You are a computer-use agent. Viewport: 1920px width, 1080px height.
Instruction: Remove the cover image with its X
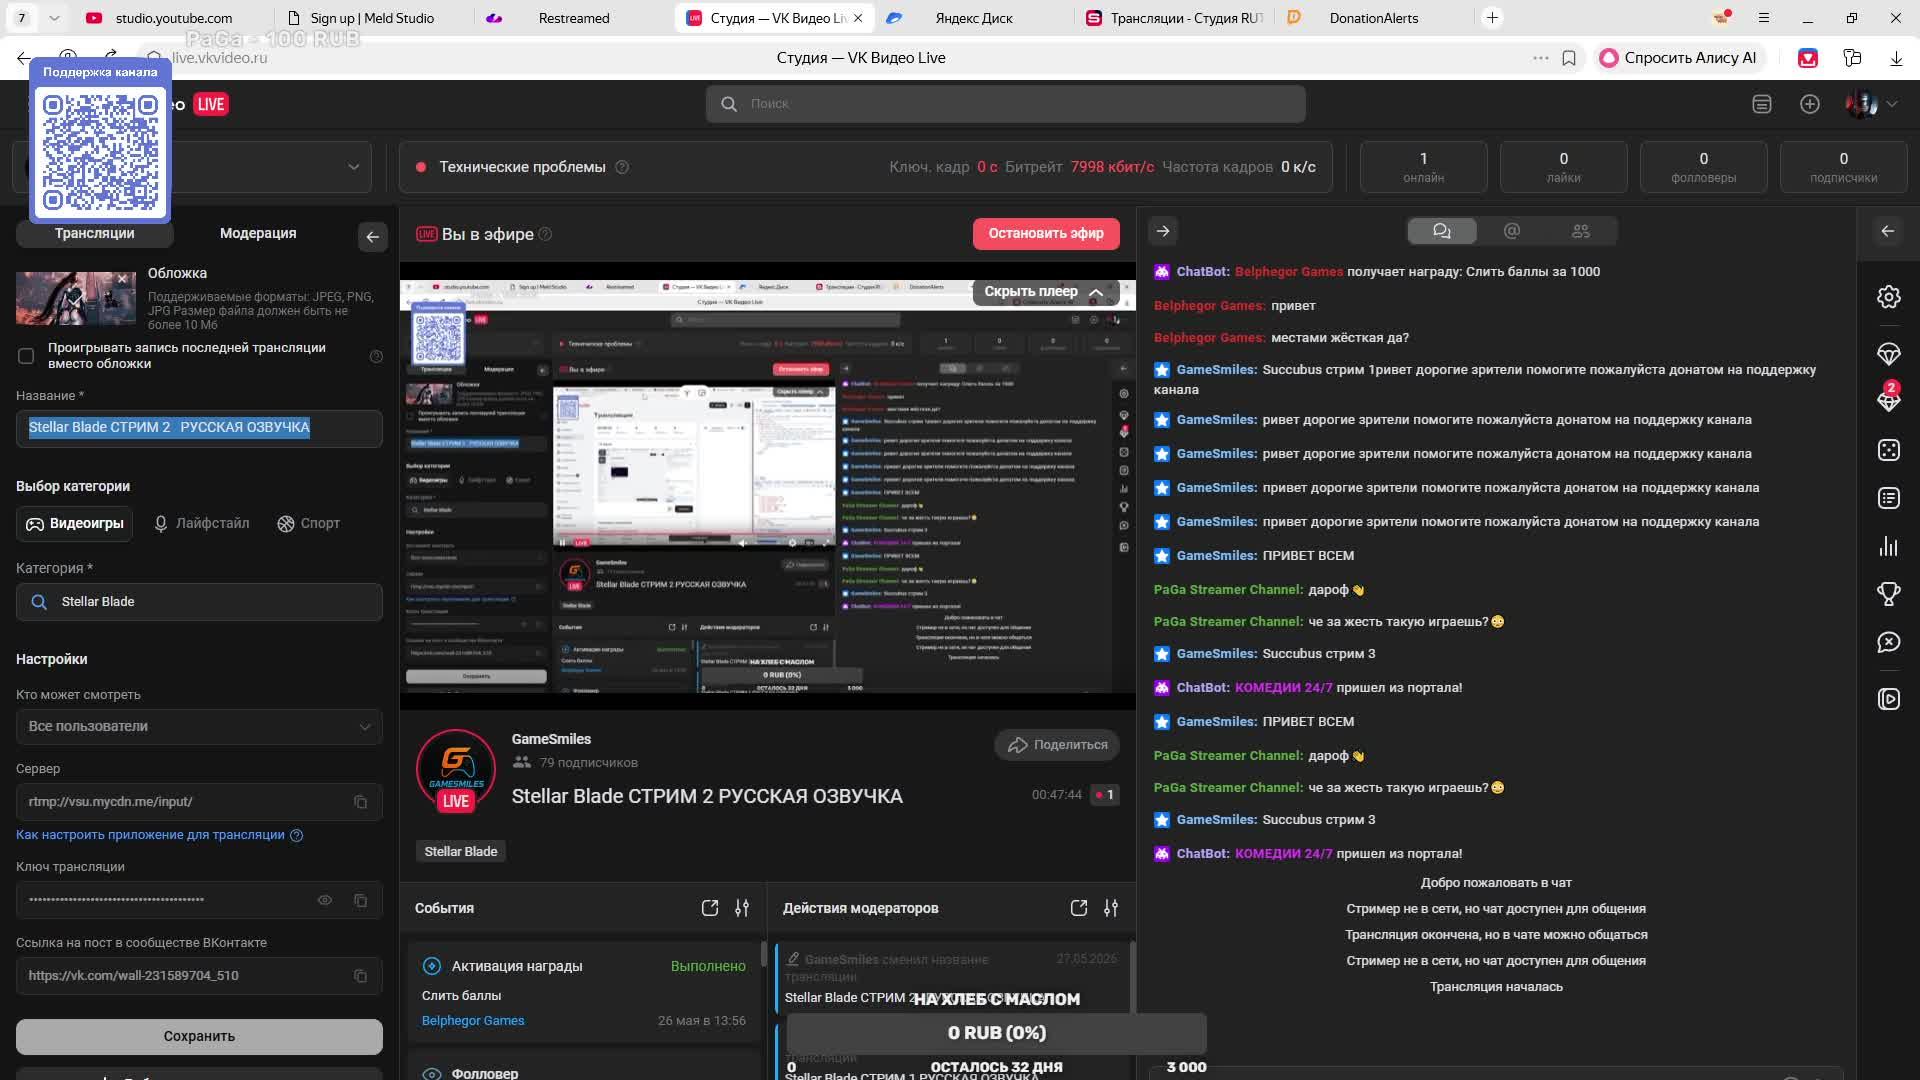coord(122,279)
